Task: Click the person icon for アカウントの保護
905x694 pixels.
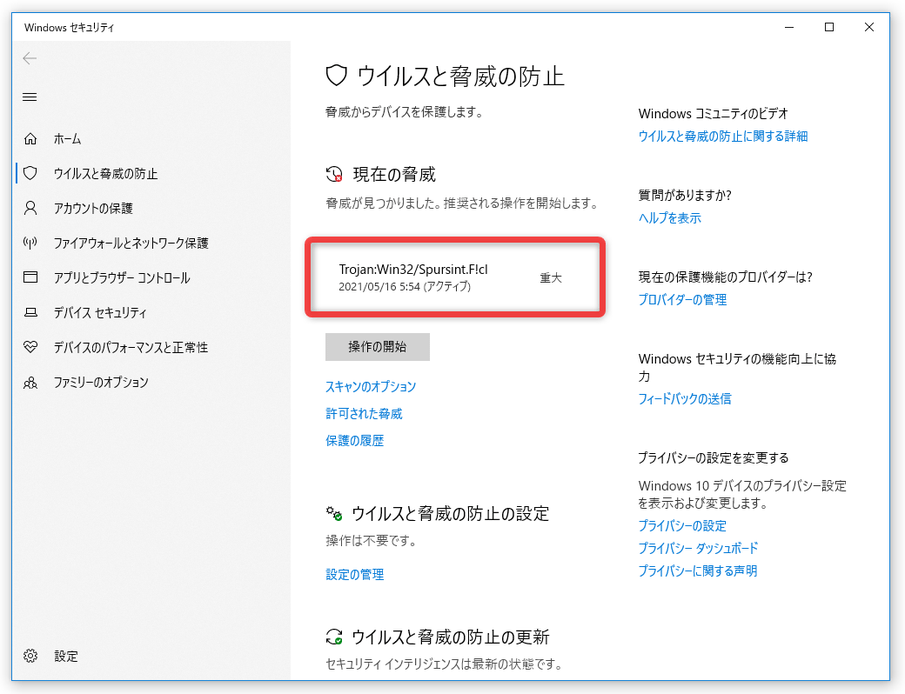Action: tap(30, 208)
